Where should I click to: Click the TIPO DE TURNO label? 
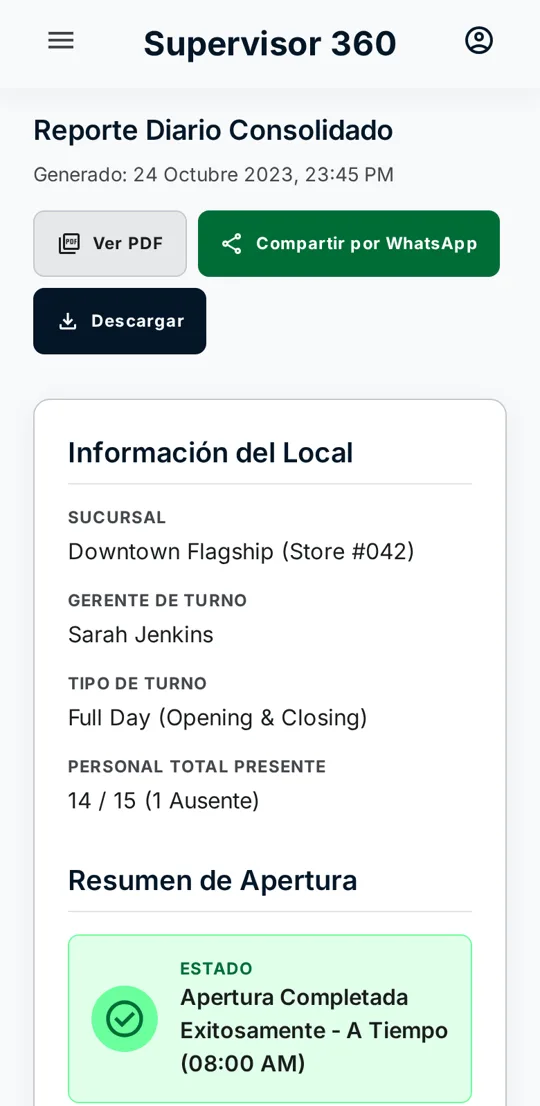coord(137,683)
